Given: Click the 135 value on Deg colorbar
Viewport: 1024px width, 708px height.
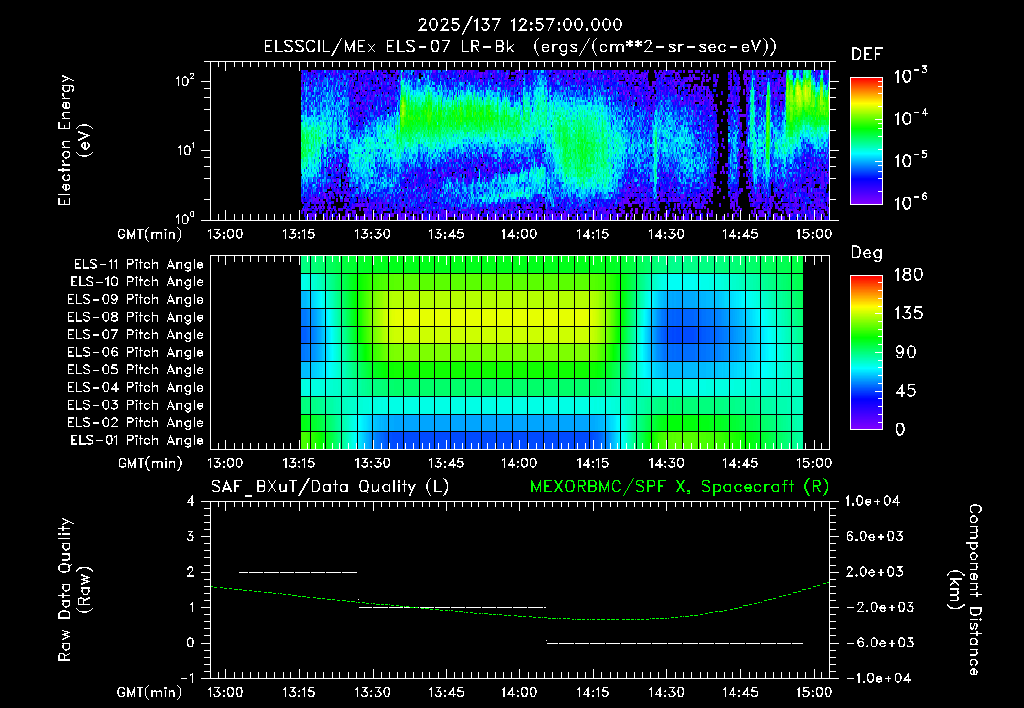Looking at the screenshot, I should click(x=909, y=314).
